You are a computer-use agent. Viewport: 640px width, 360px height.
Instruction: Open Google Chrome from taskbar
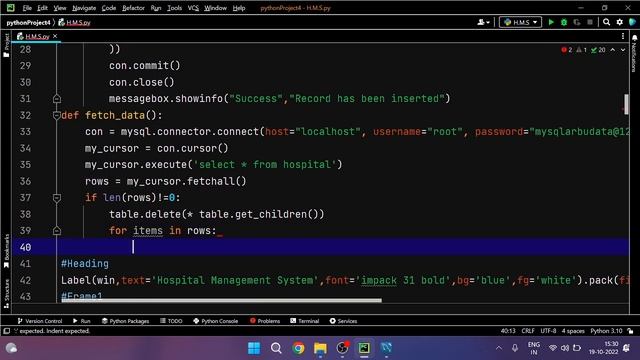[x=298, y=348]
